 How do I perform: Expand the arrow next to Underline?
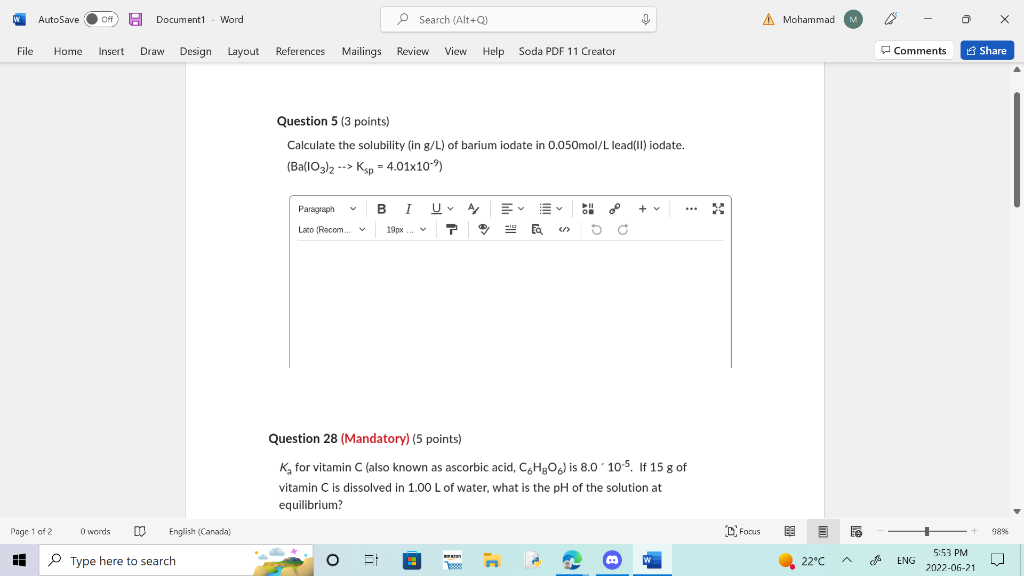[450, 209]
